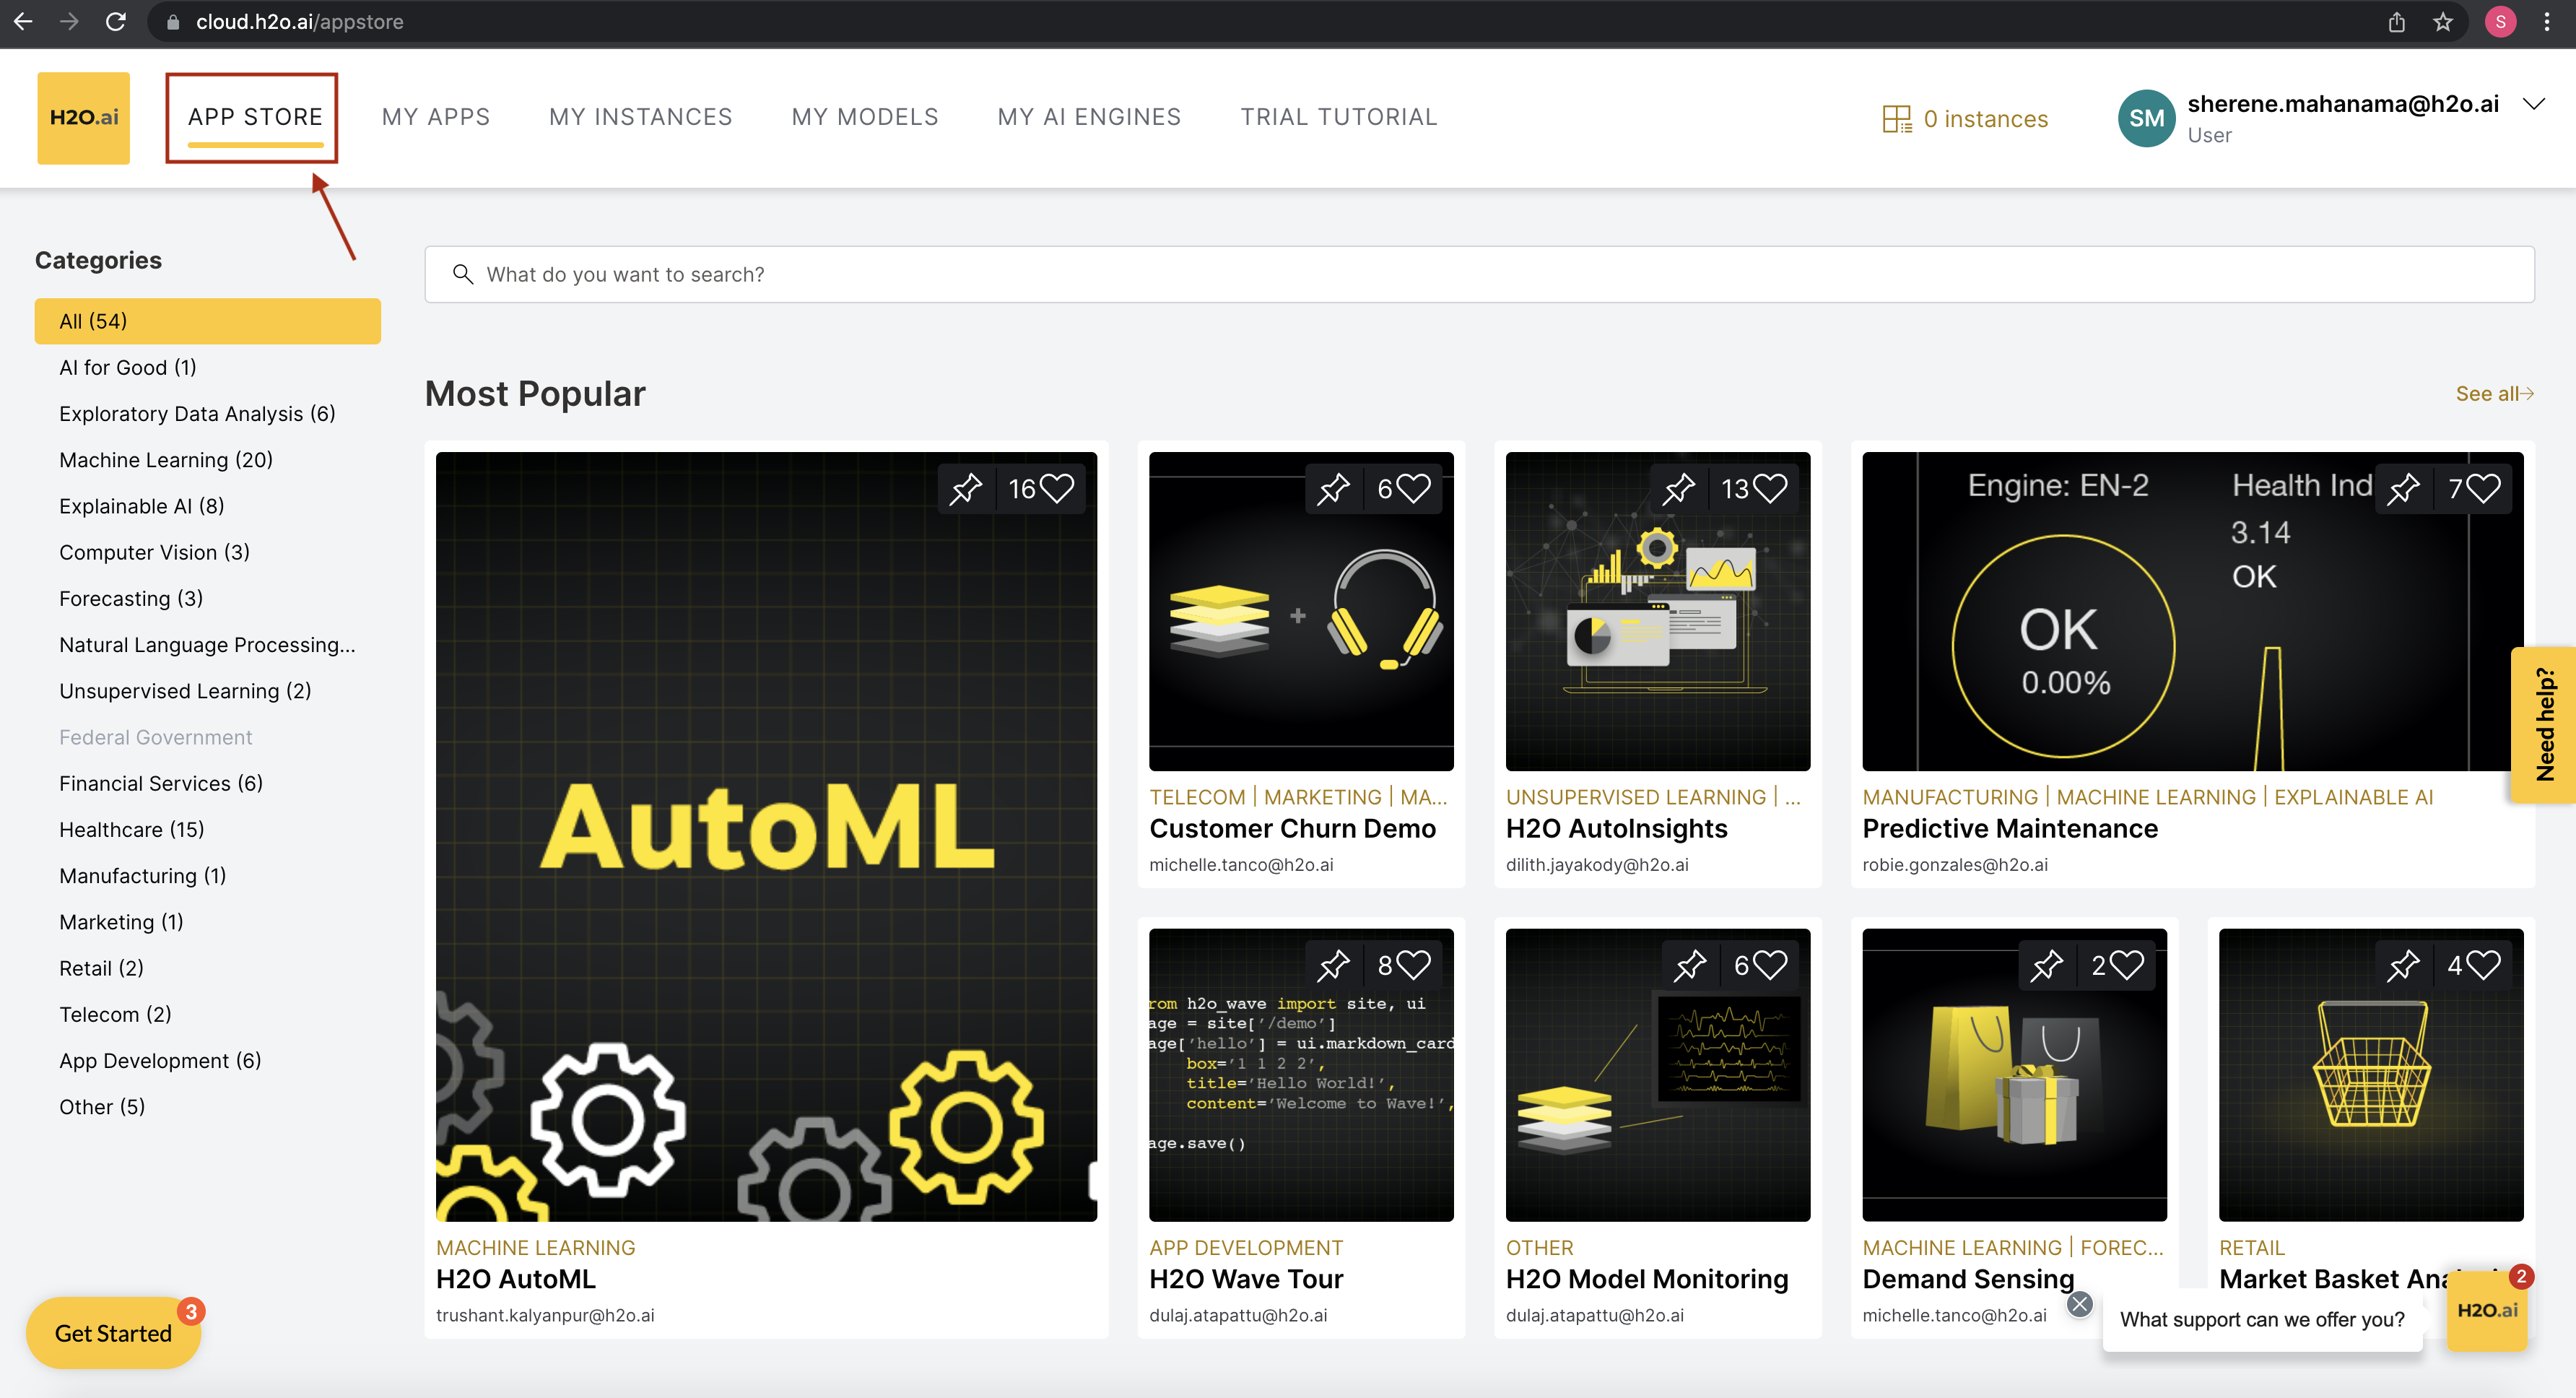
Task: Click the SM user avatar
Action: coord(2146,118)
